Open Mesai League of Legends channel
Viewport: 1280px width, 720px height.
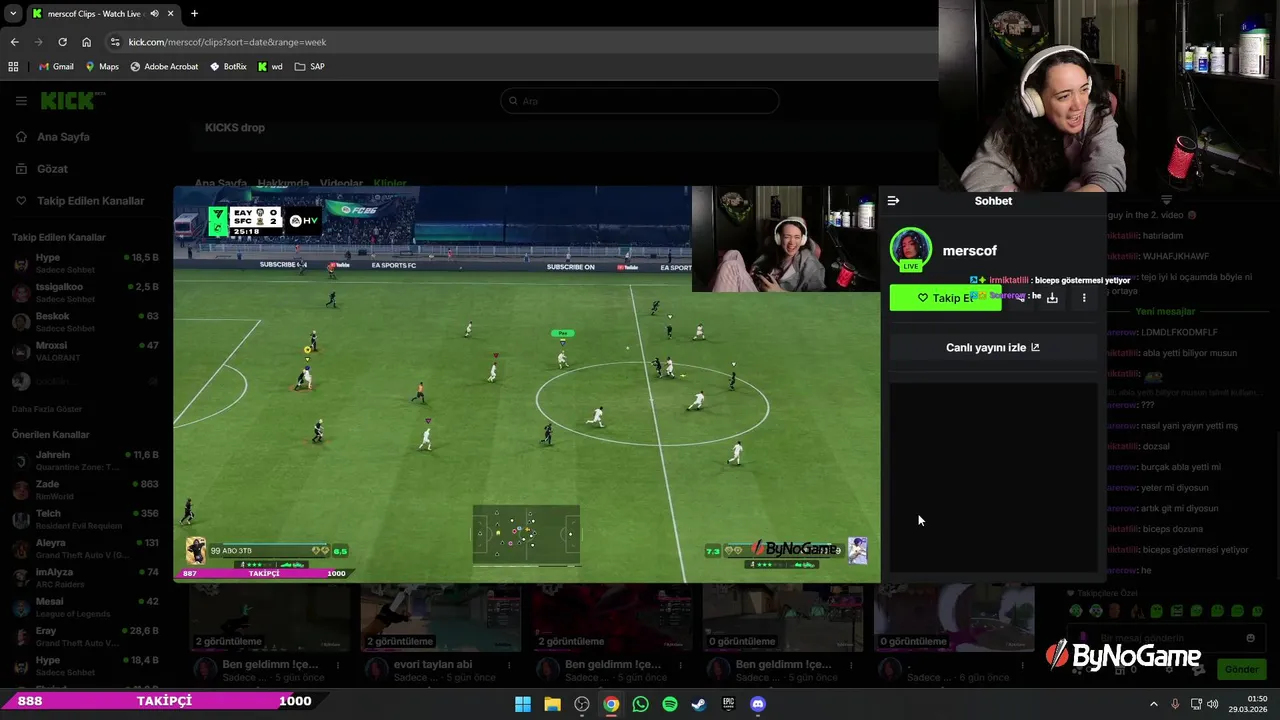[85, 606]
